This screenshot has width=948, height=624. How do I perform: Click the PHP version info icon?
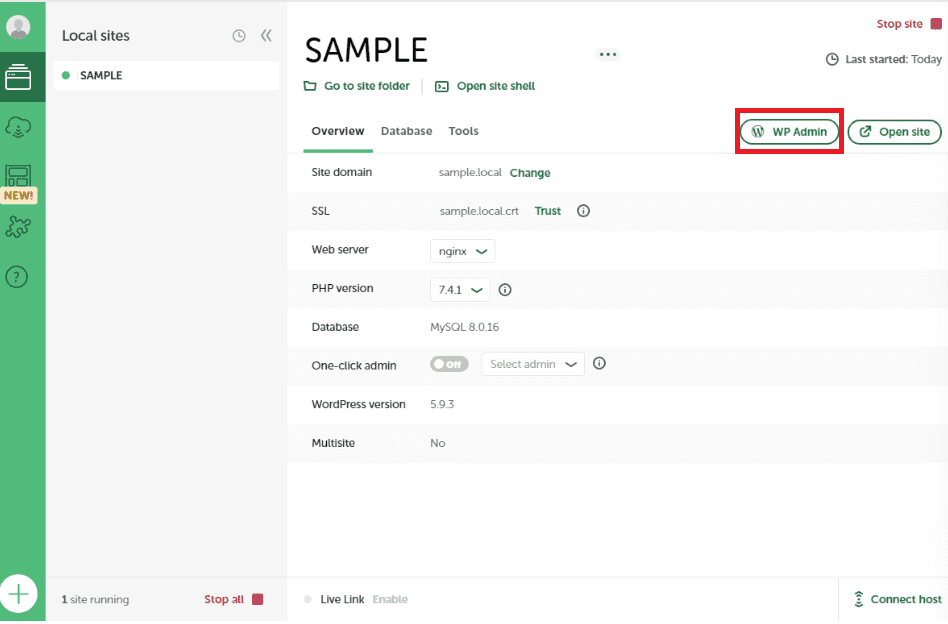click(x=505, y=290)
